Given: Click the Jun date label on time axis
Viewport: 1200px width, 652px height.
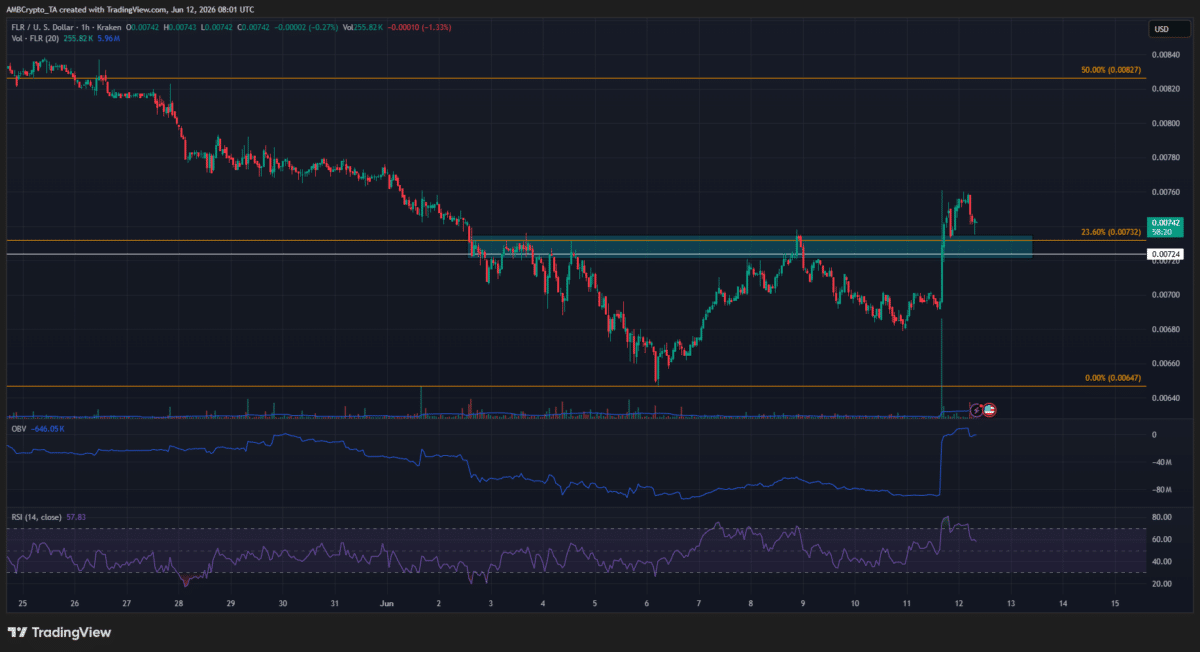Looking at the screenshot, I should [387, 604].
